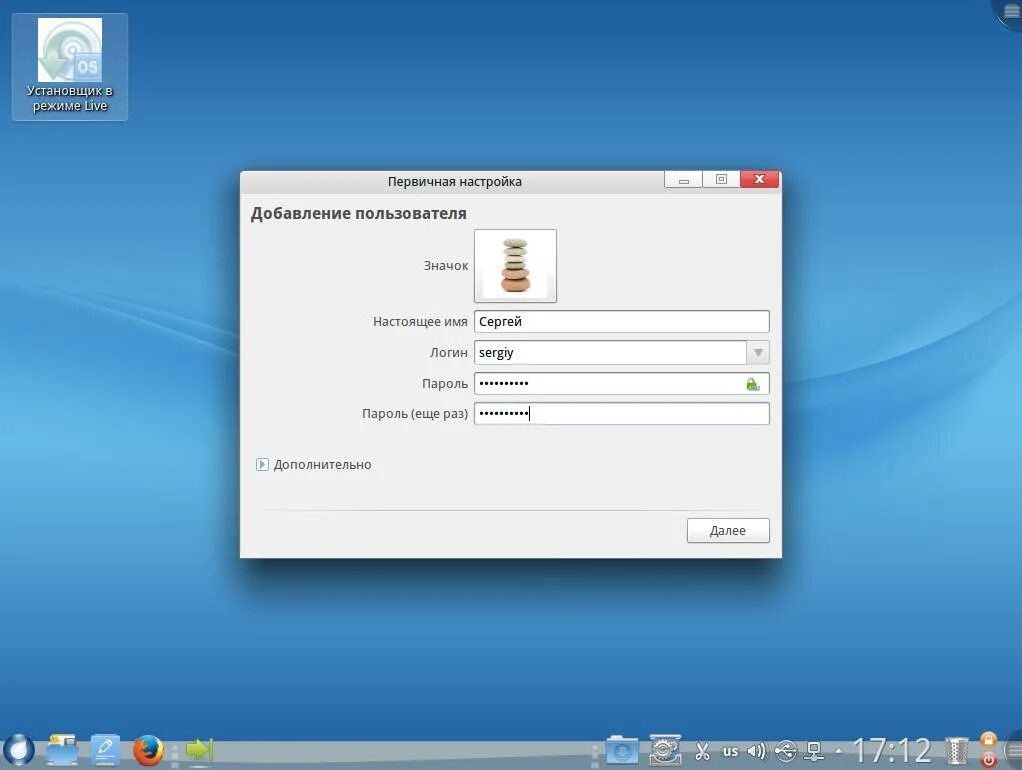Open the desktop toolbox at top-right corner
The image size is (1022, 770).
coord(1010,12)
